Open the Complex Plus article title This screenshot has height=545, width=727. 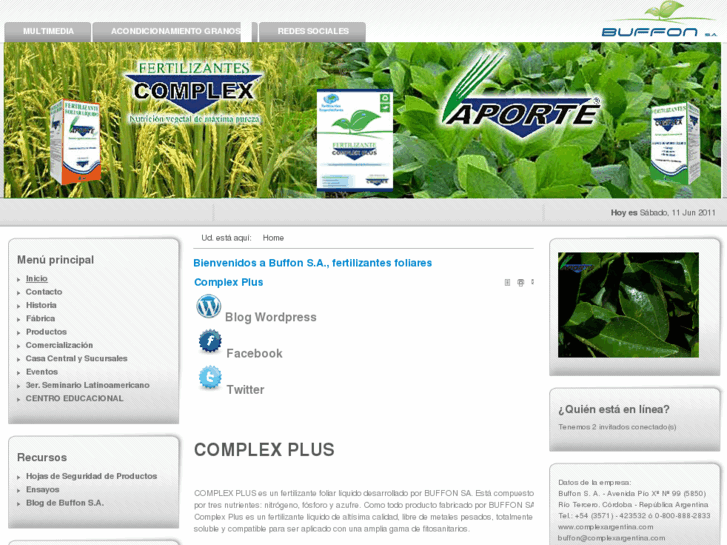(x=229, y=282)
